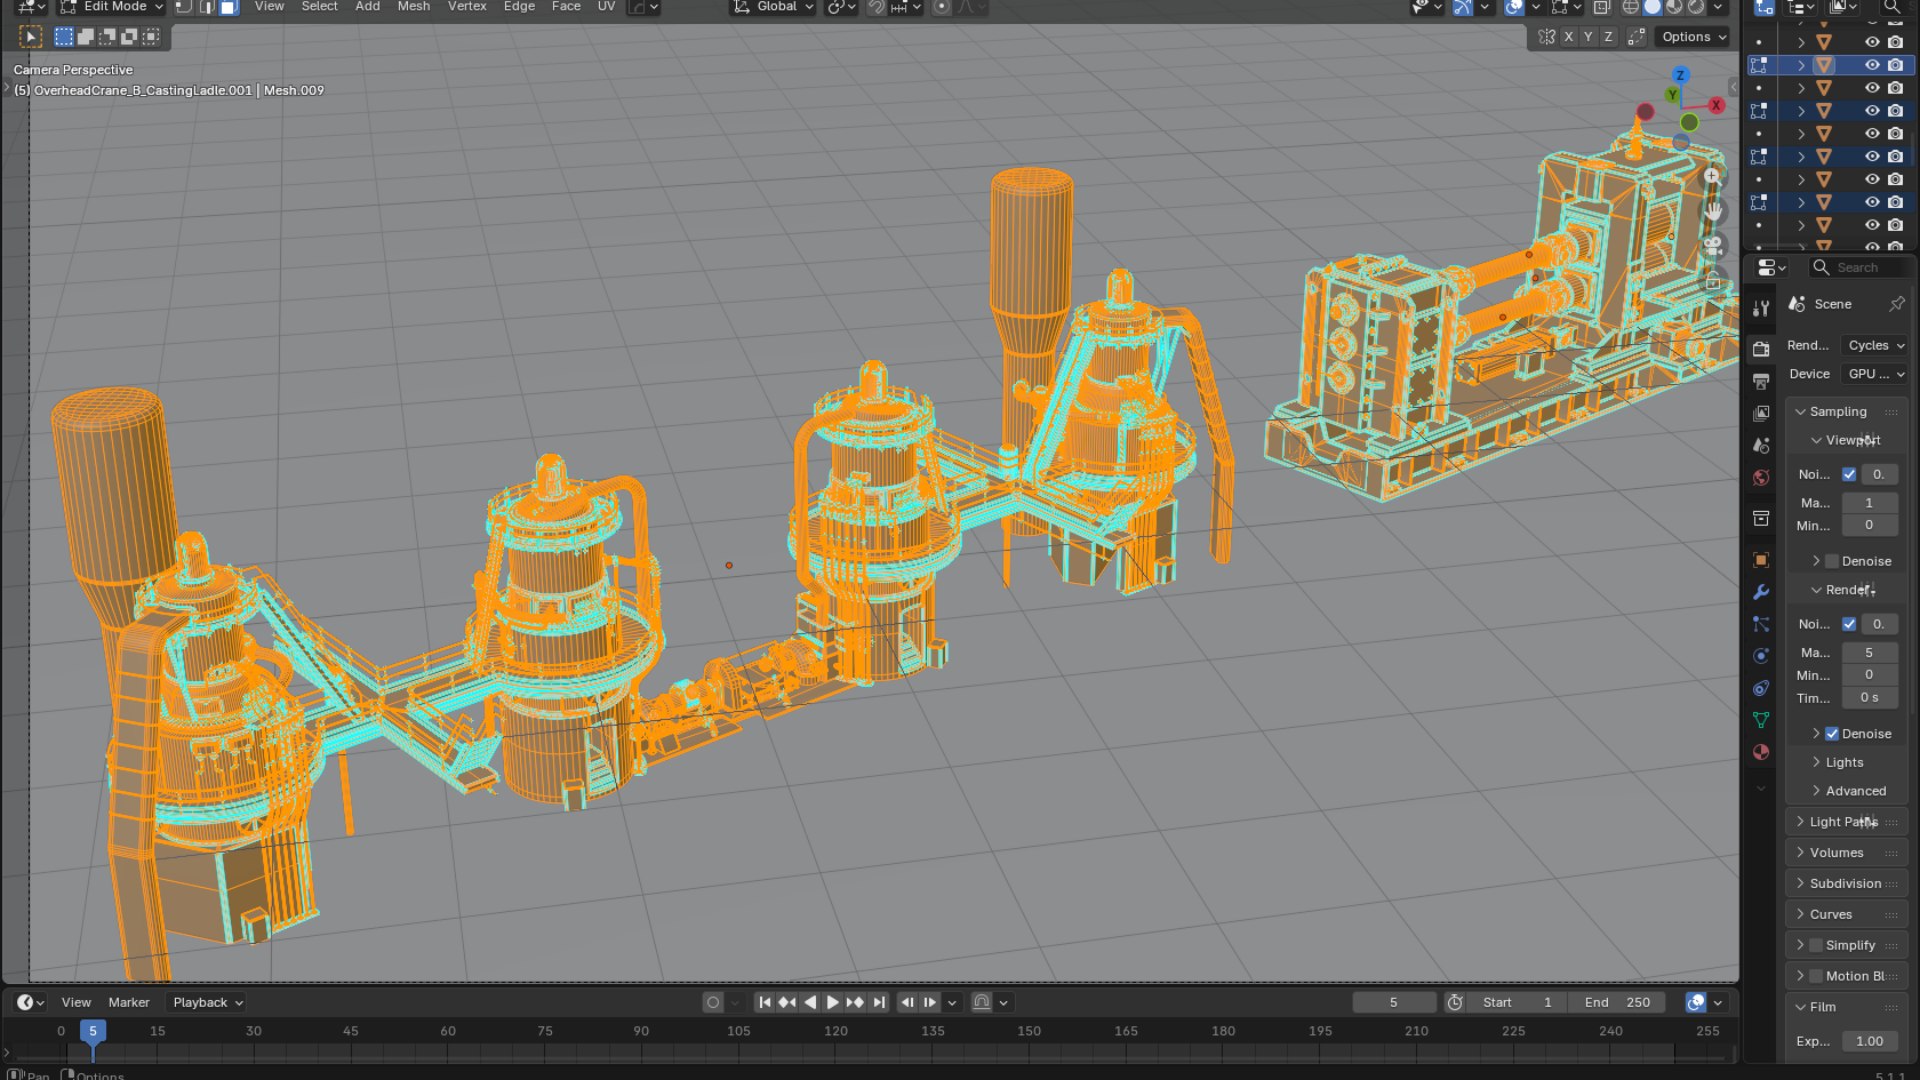Open the Object Data green triangle icon
The image size is (1920, 1080).
point(1761,720)
